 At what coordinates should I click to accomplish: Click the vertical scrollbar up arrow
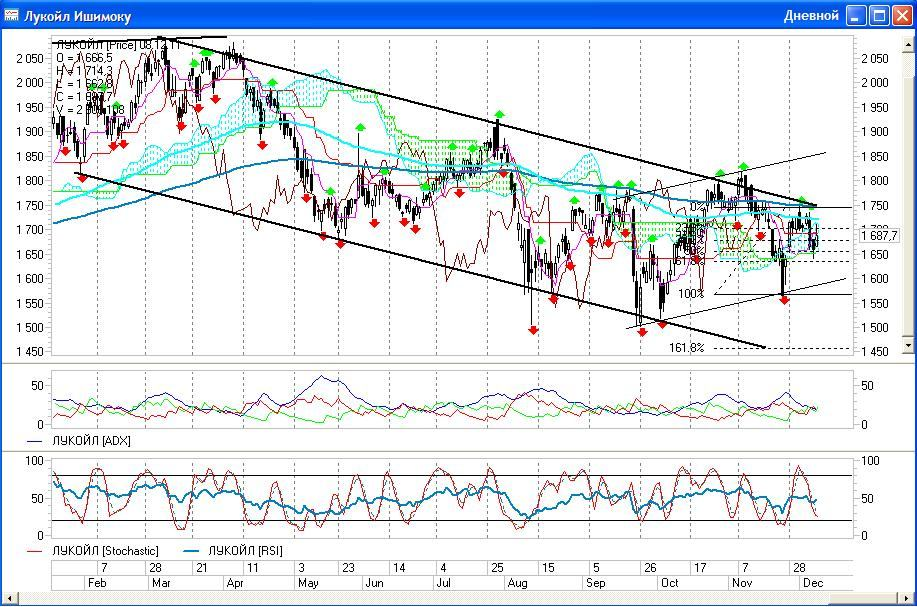pos(908,44)
